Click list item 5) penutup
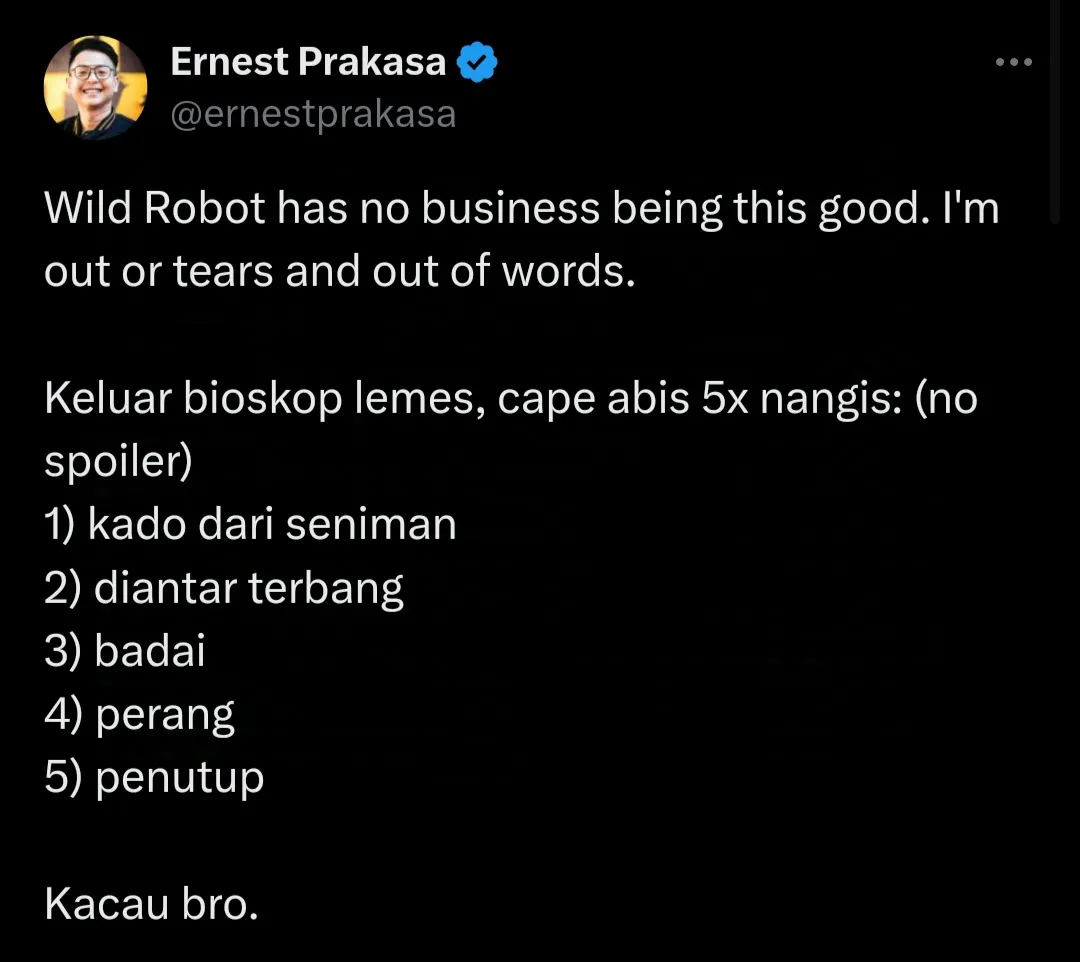The width and height of the screenshot is (1080, 962). click(153, 776)
